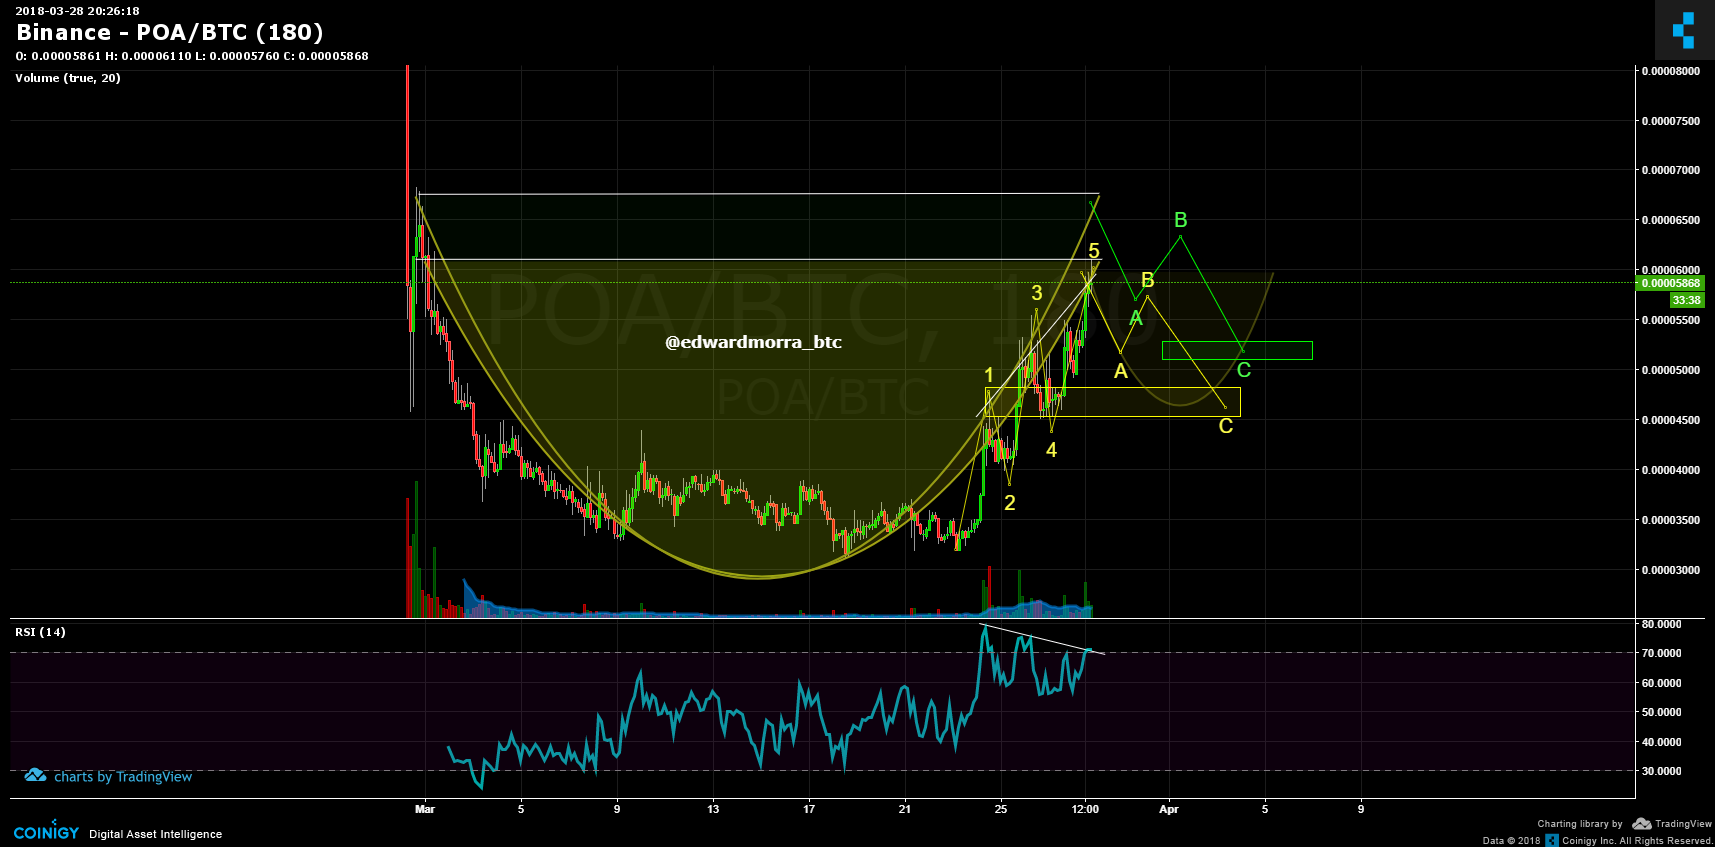Select the yellow wave label '5'
Image resolution: width=1715 pixels, height=847 pixels.
1094,251
